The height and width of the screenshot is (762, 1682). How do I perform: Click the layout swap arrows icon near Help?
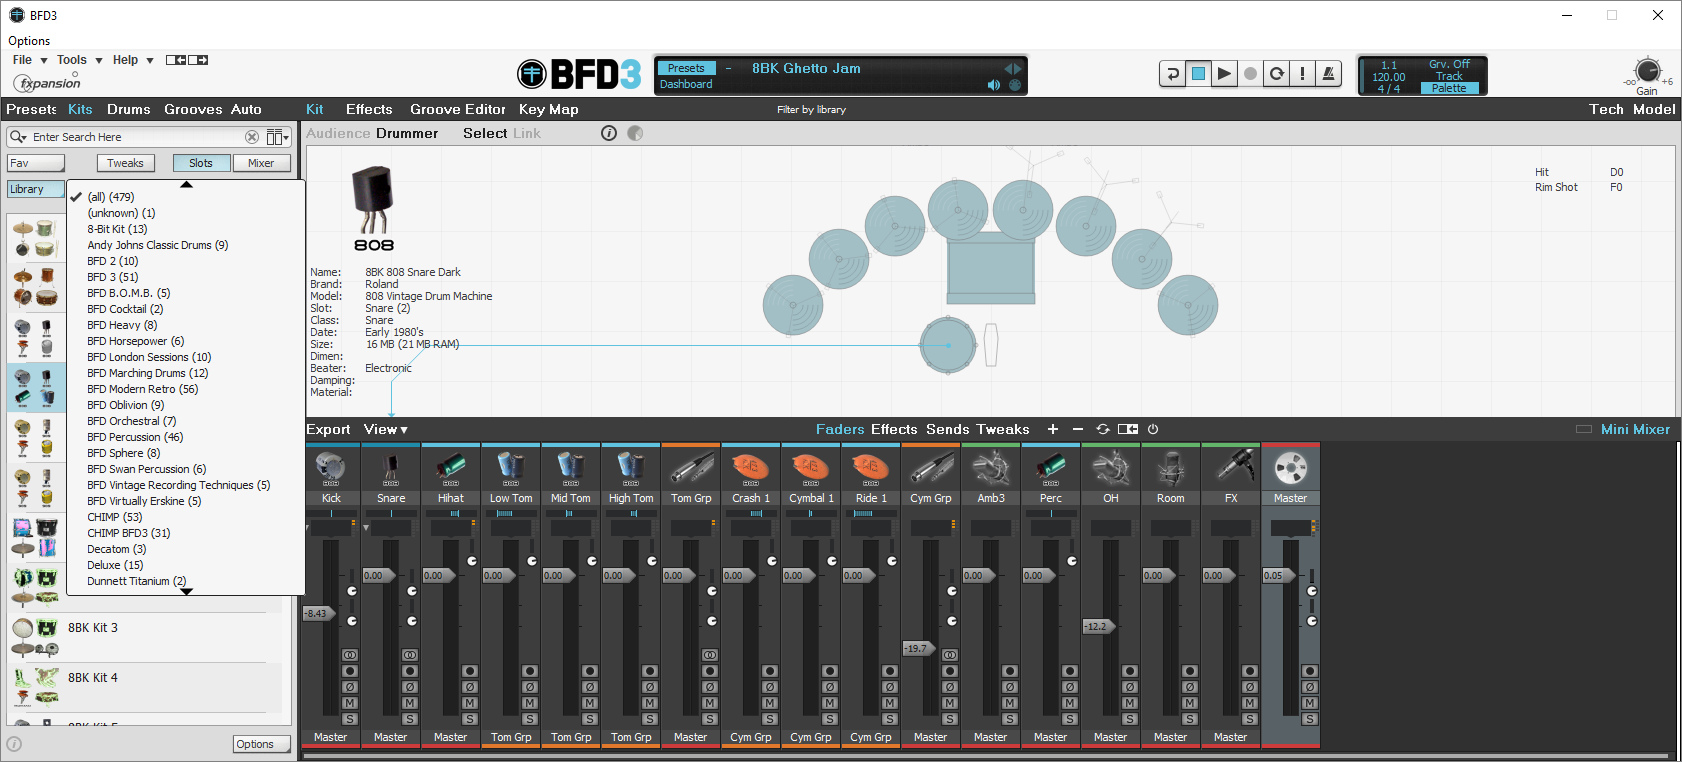(187, 60)
